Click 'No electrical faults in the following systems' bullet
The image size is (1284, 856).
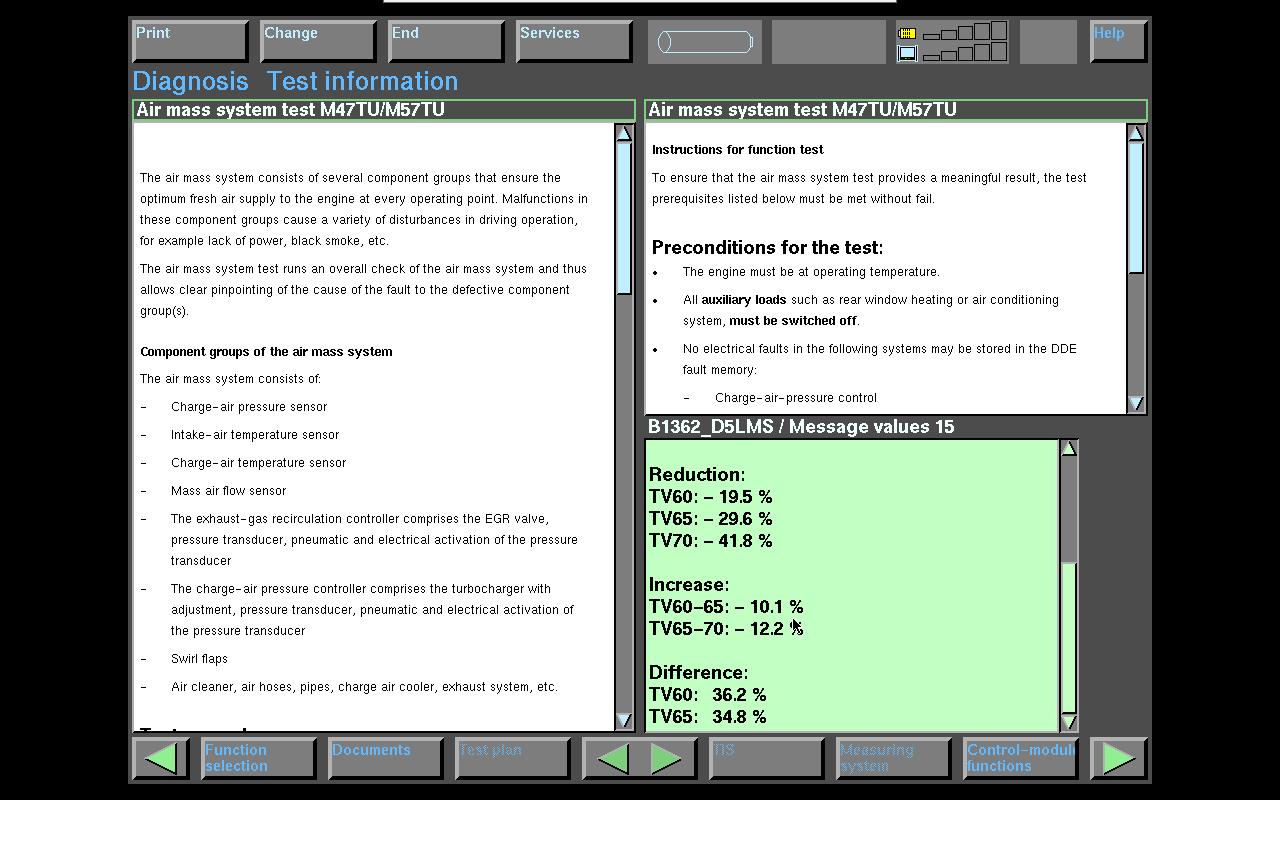pyautogui.click(x=880, y=359)
